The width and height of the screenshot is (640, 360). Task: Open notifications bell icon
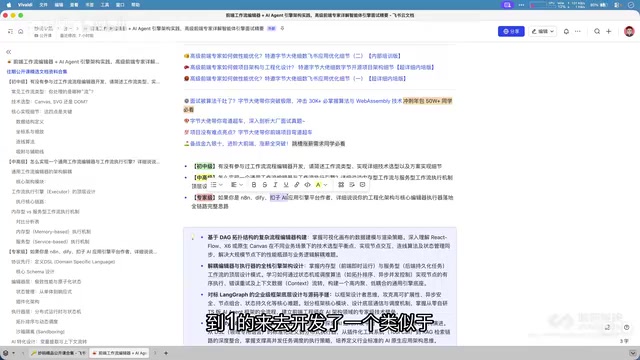(x=566, y=31)
